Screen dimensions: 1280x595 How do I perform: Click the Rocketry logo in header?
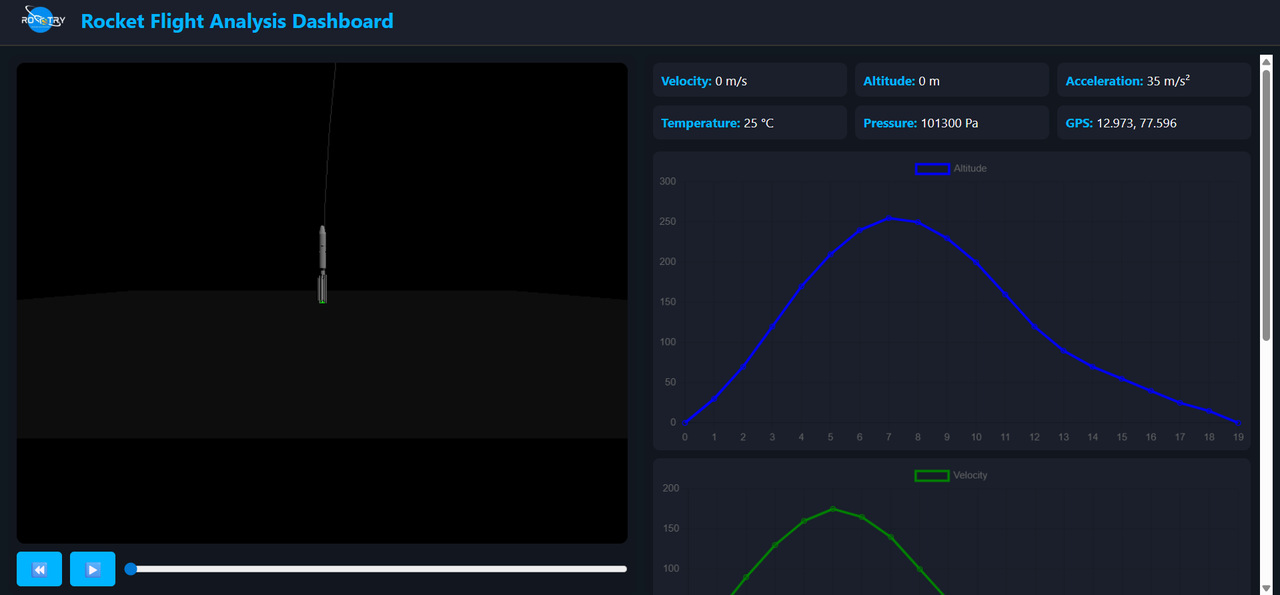pos(42,20)
